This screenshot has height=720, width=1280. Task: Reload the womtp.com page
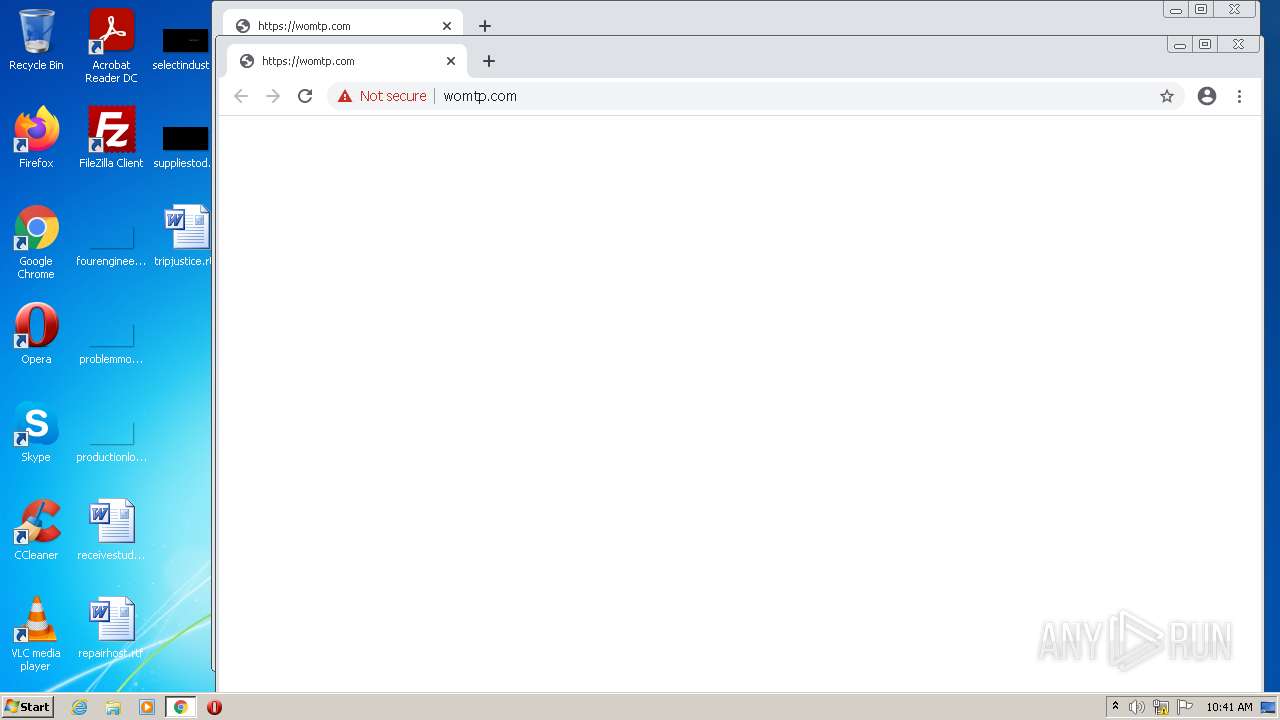pyautogui.click(x=305, y=96)
